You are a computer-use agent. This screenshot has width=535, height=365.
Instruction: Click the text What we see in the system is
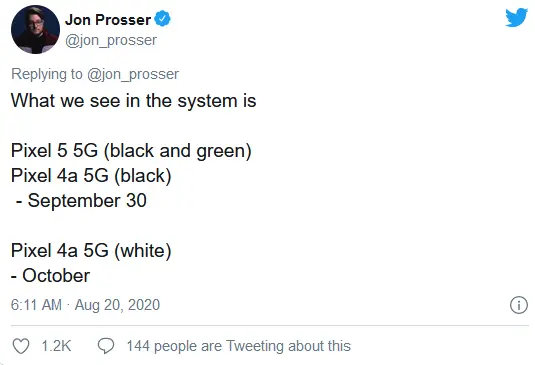tap(133, 101)
